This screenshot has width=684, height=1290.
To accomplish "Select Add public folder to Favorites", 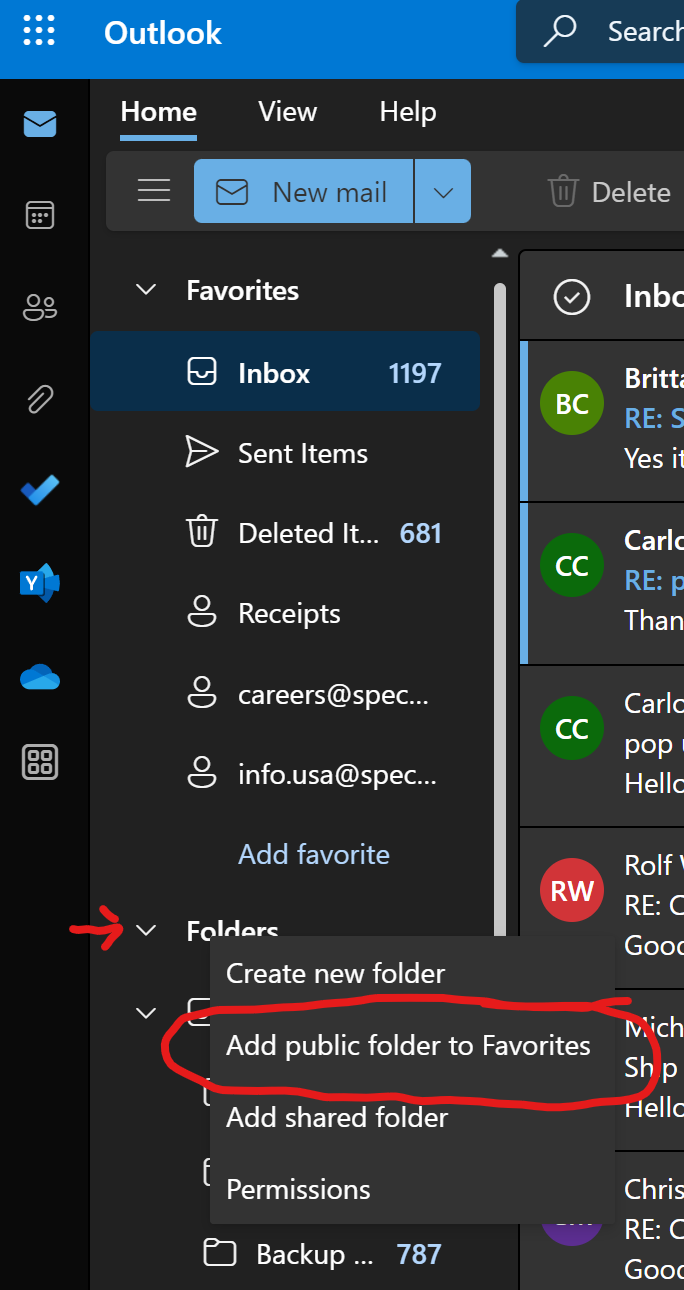I will tap(408, 1046).
